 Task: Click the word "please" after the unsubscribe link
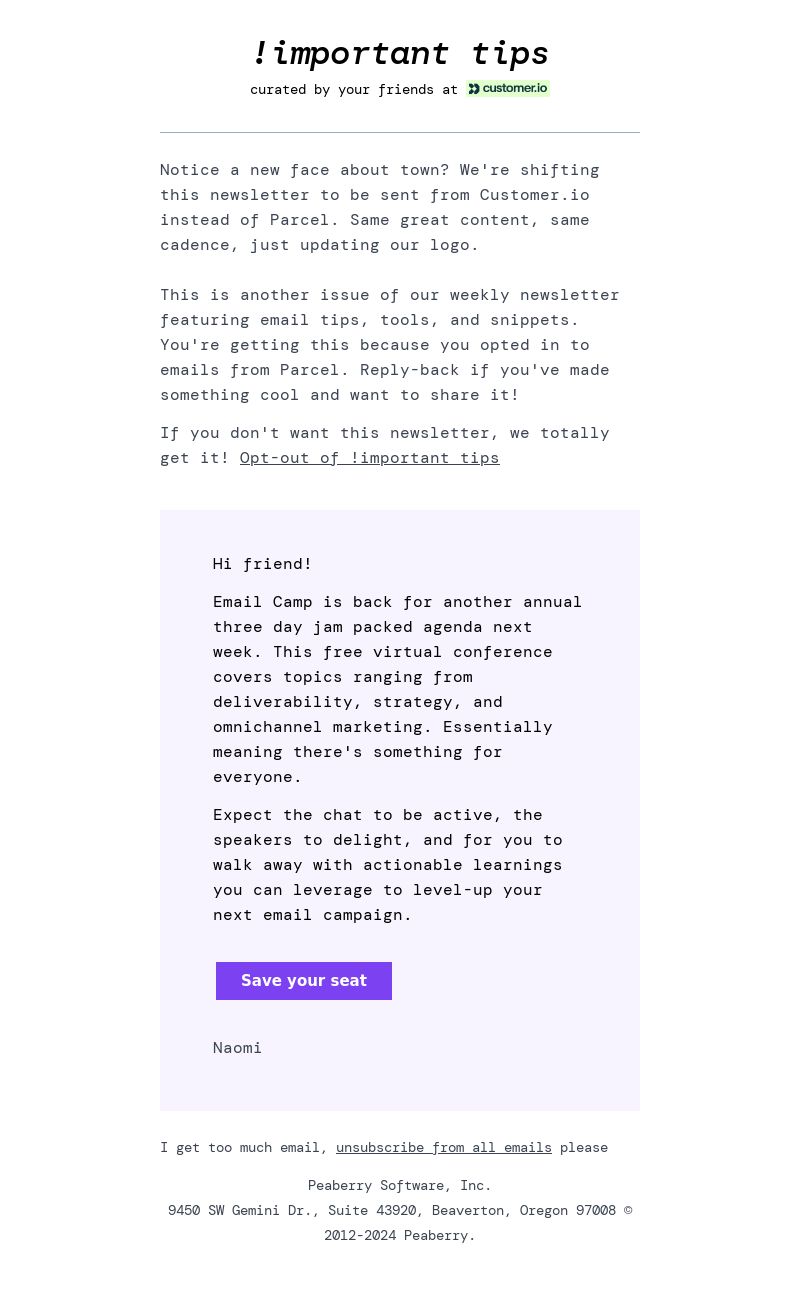click(x=584, y=1148)
